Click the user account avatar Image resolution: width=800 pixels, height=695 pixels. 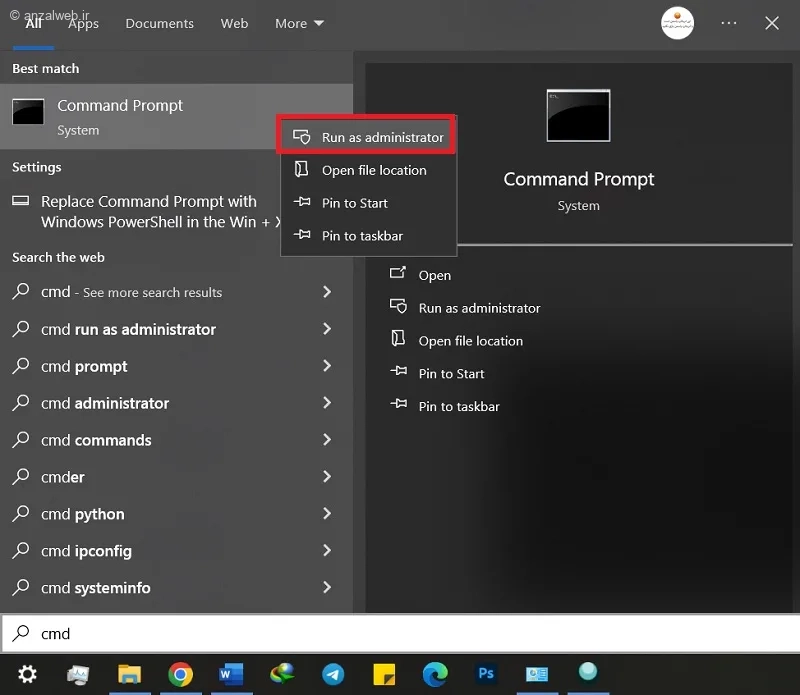678,23
